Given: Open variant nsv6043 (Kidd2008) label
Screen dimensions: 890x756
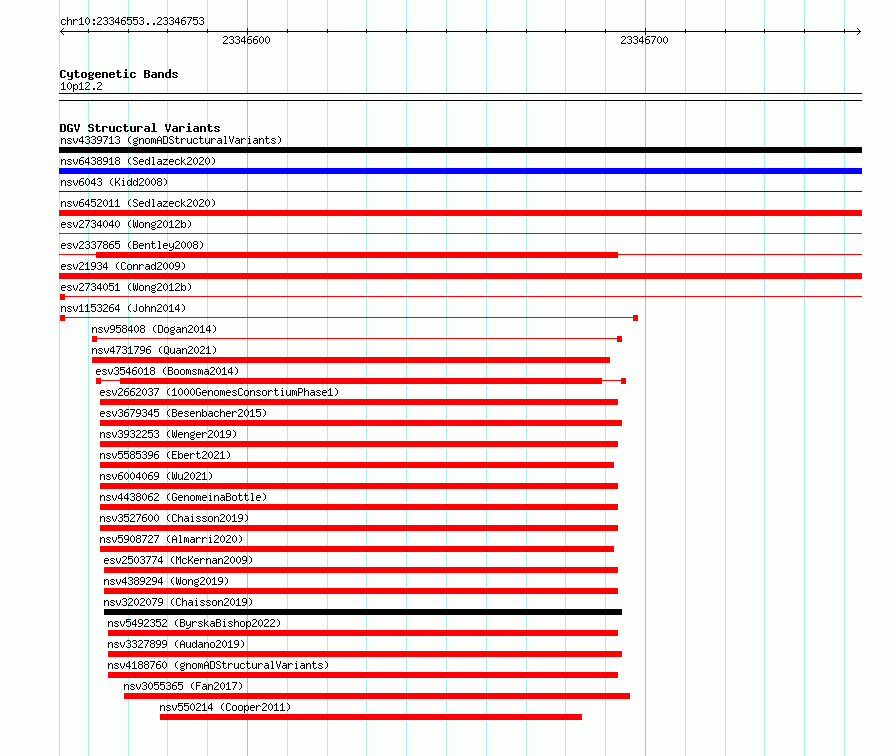Looking at the screenshot, I should pyautogui.click(x=114, y=182).
